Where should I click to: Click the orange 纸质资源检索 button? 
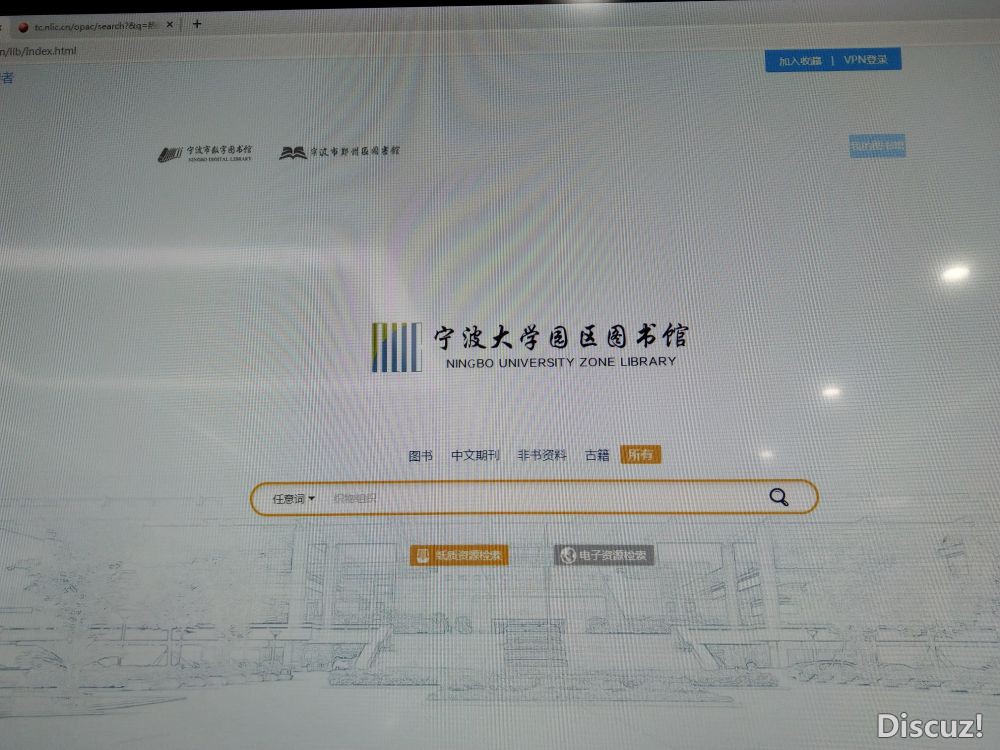tap(459, 555)
